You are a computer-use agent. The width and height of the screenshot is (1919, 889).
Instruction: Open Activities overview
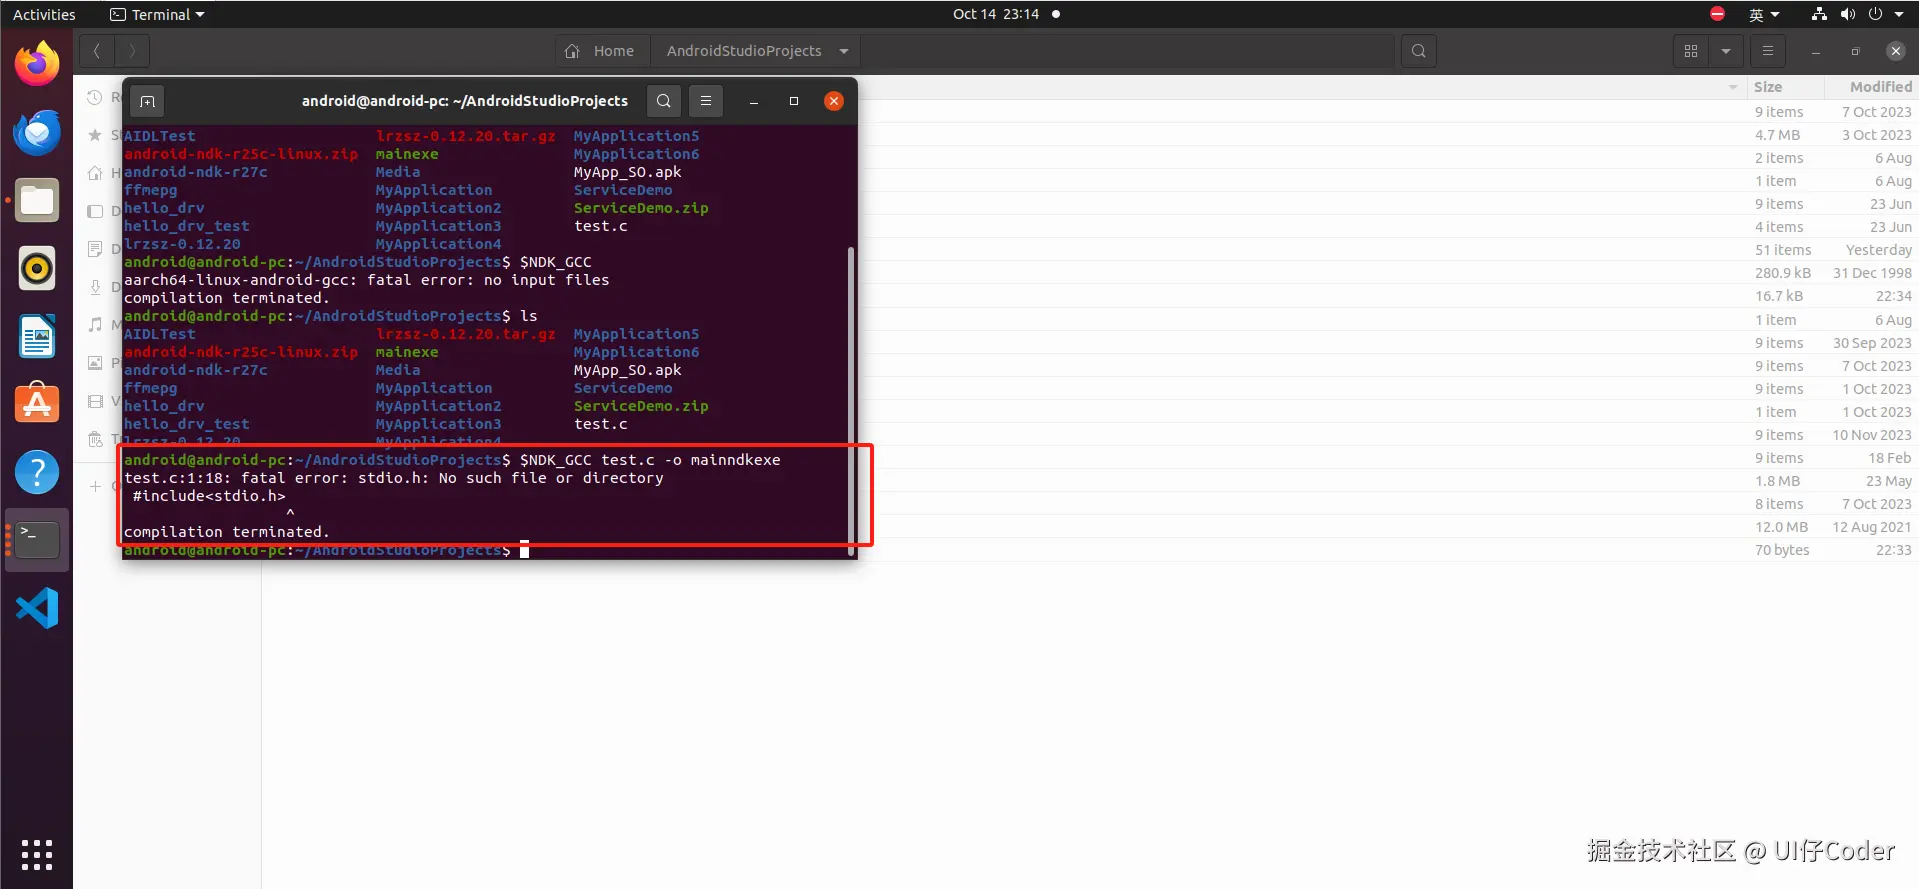pos(44,14)
